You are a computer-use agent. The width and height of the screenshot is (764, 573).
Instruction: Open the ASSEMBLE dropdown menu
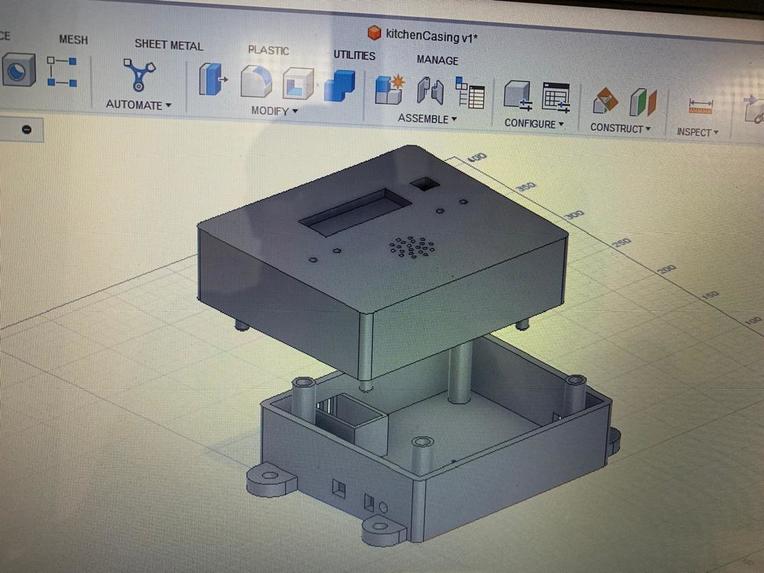tap(427, 118)
